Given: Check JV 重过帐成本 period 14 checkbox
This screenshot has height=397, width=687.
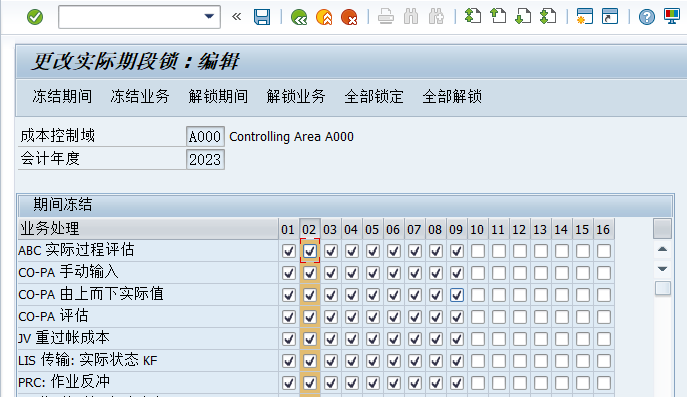Looking at the screenshot, I should 562,339.
